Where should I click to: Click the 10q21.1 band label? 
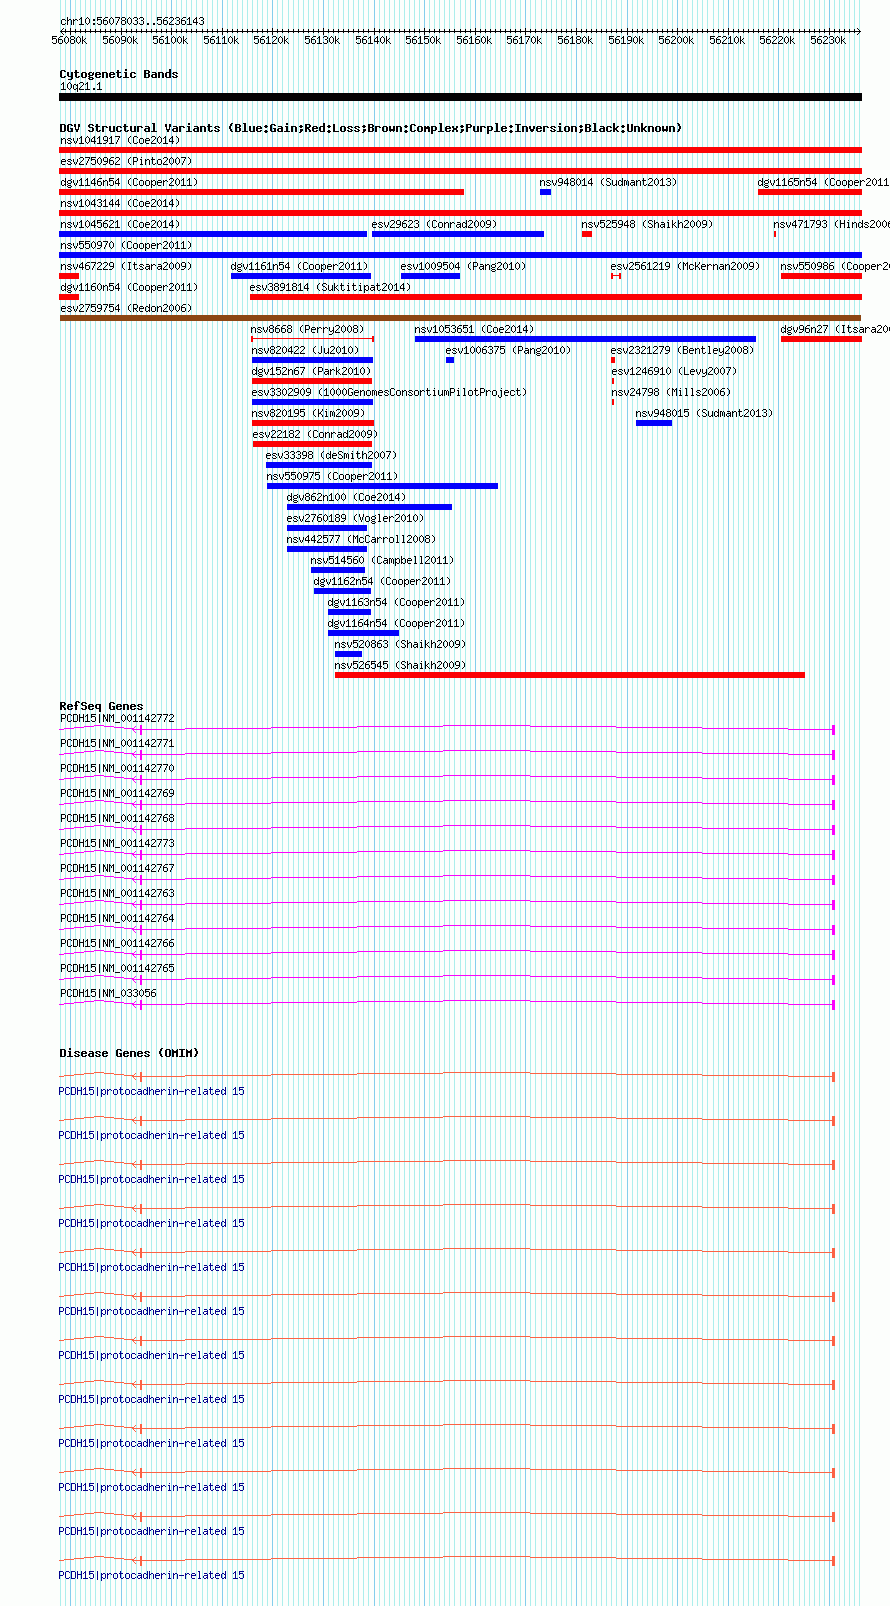click(81, 86)
